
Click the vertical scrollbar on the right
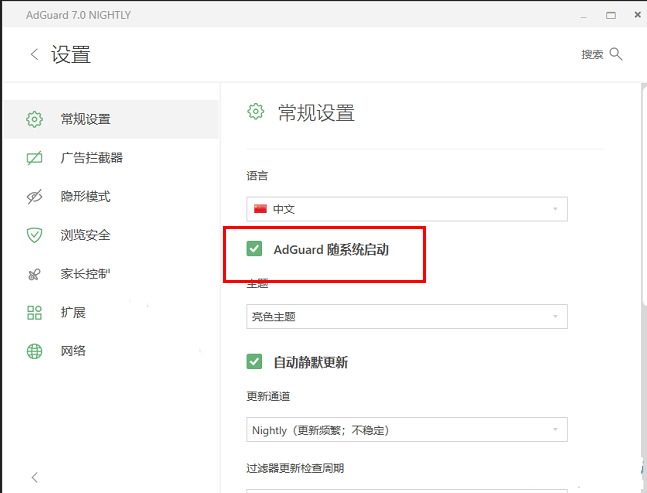(645, 194)
